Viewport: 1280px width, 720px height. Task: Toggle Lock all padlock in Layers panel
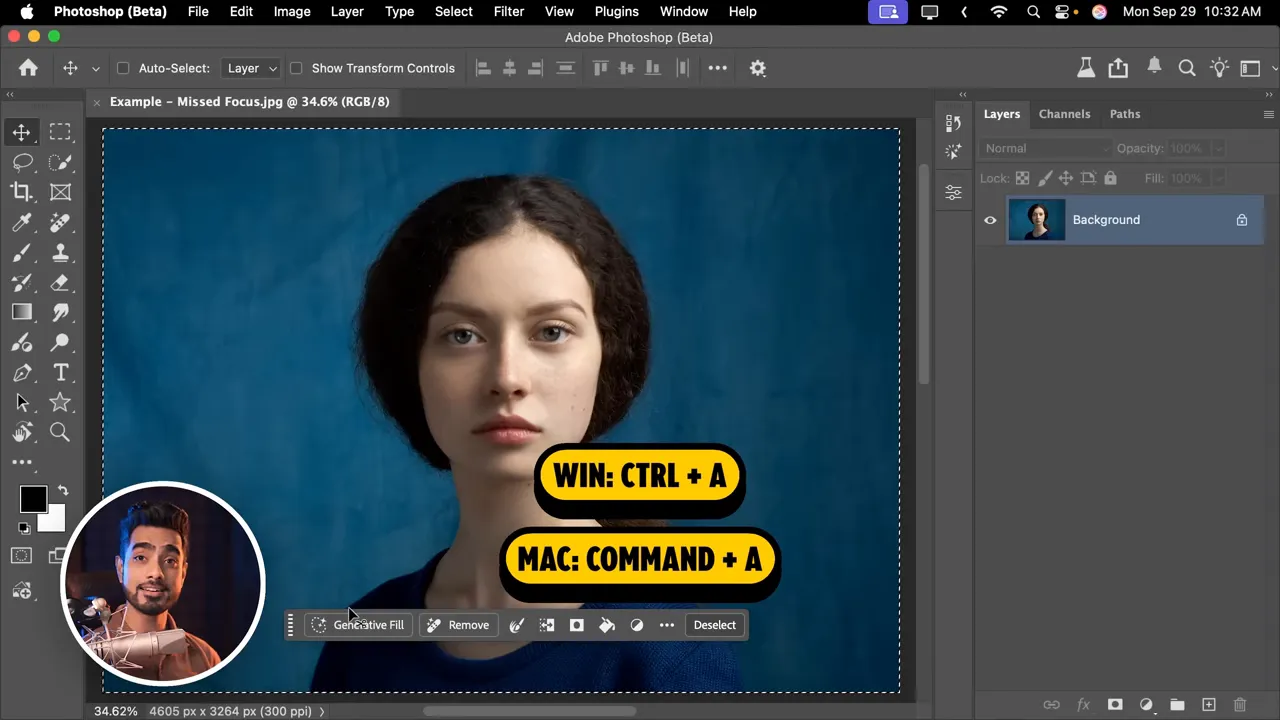click(x=1111, y=178)
